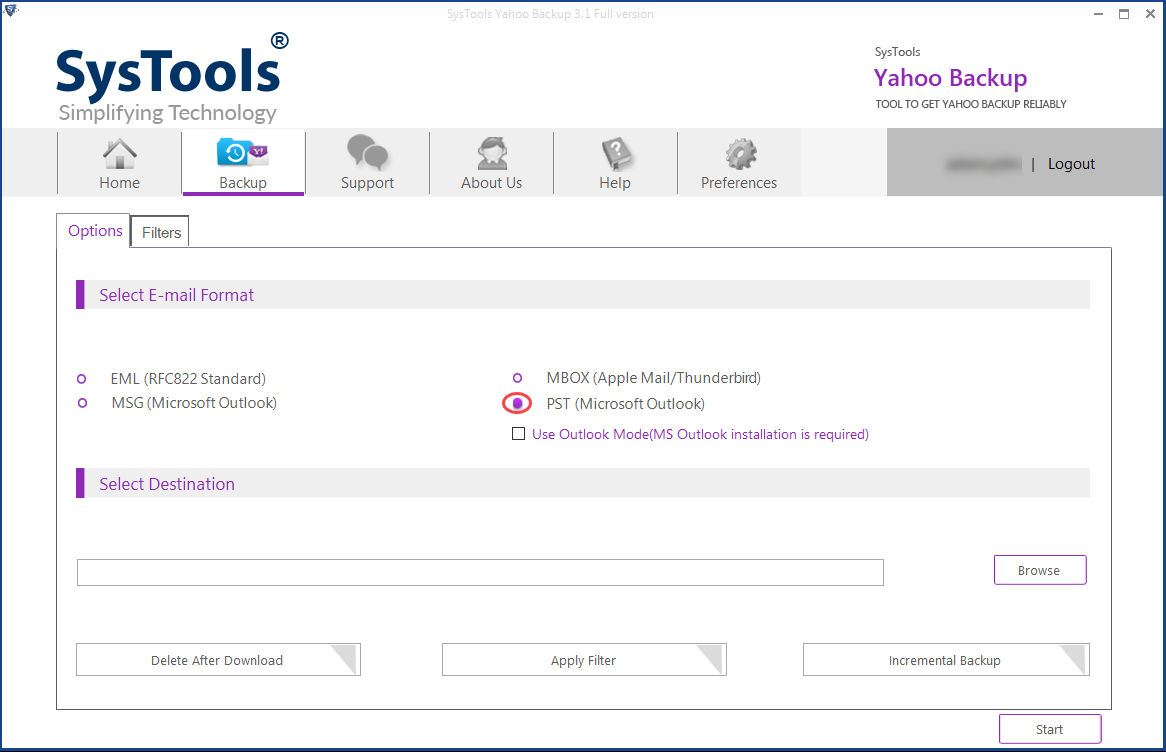The width and height of the screenshot is (1166, 752).
Task: Choose EML (RFC822 Standard) format
Action: 82,379
